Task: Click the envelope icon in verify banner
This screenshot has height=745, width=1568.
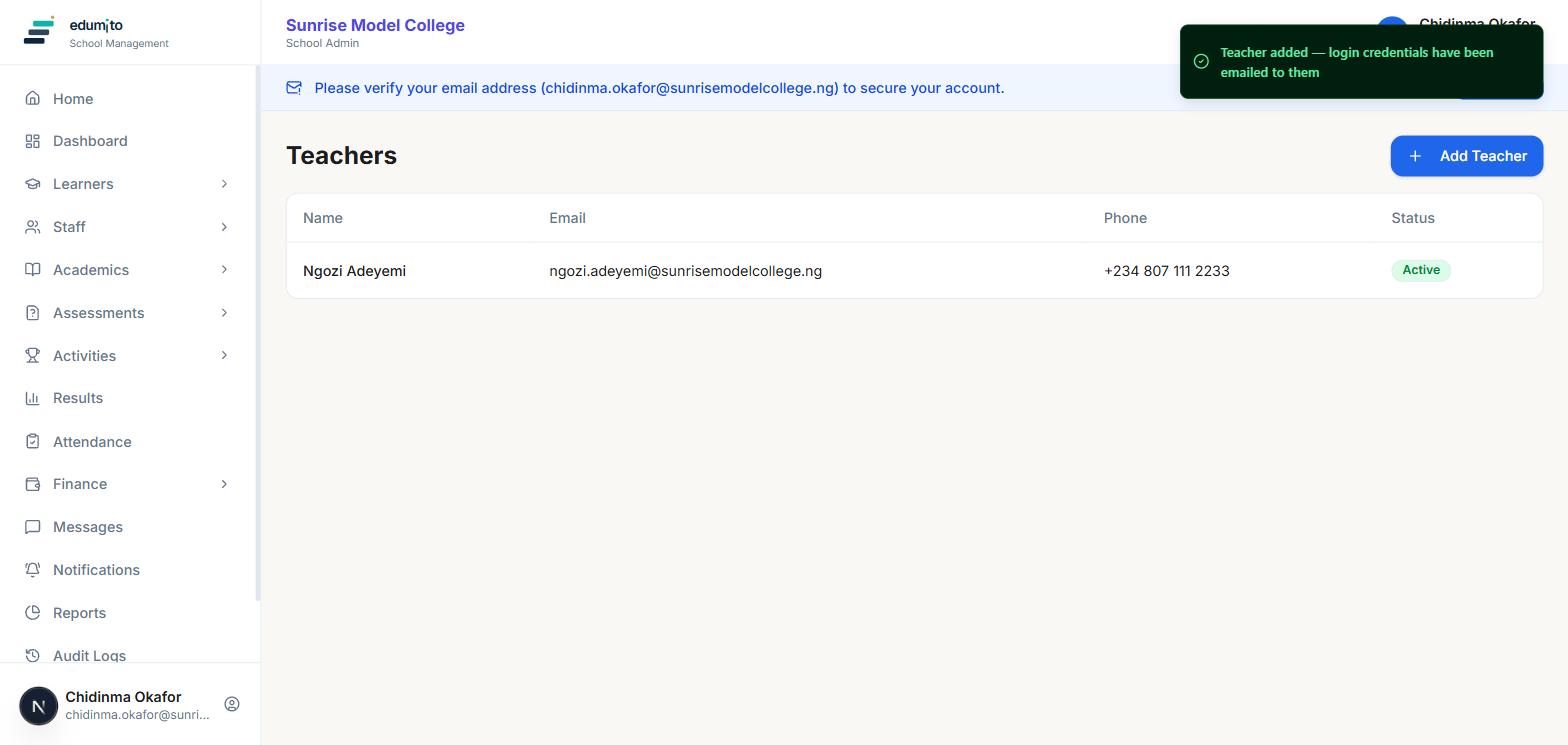Action: click(294, 88)
